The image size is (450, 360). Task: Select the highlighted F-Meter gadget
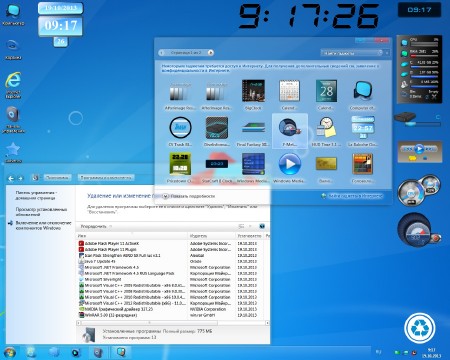tap(290, 131)
